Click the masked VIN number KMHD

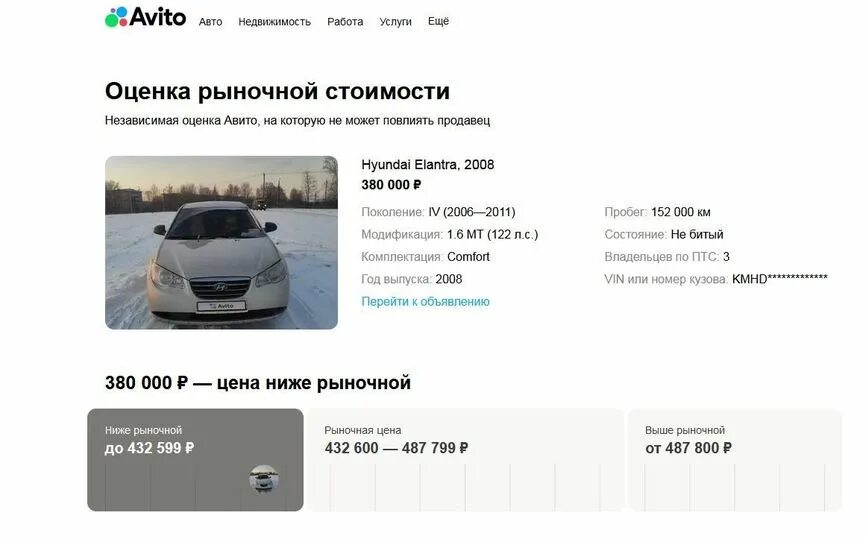click(780, 279)
